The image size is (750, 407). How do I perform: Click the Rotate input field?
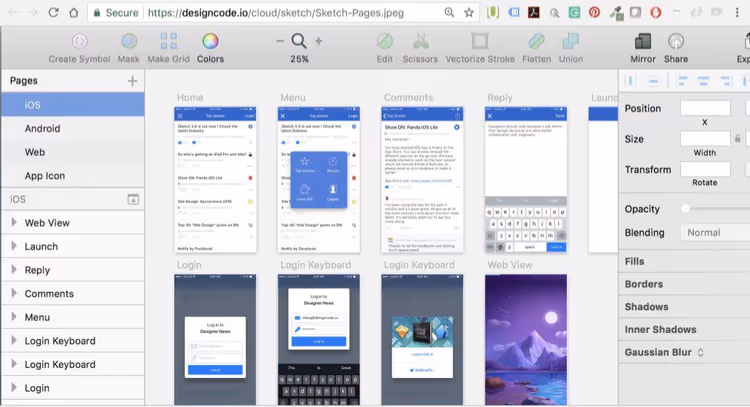coord(706,169)
